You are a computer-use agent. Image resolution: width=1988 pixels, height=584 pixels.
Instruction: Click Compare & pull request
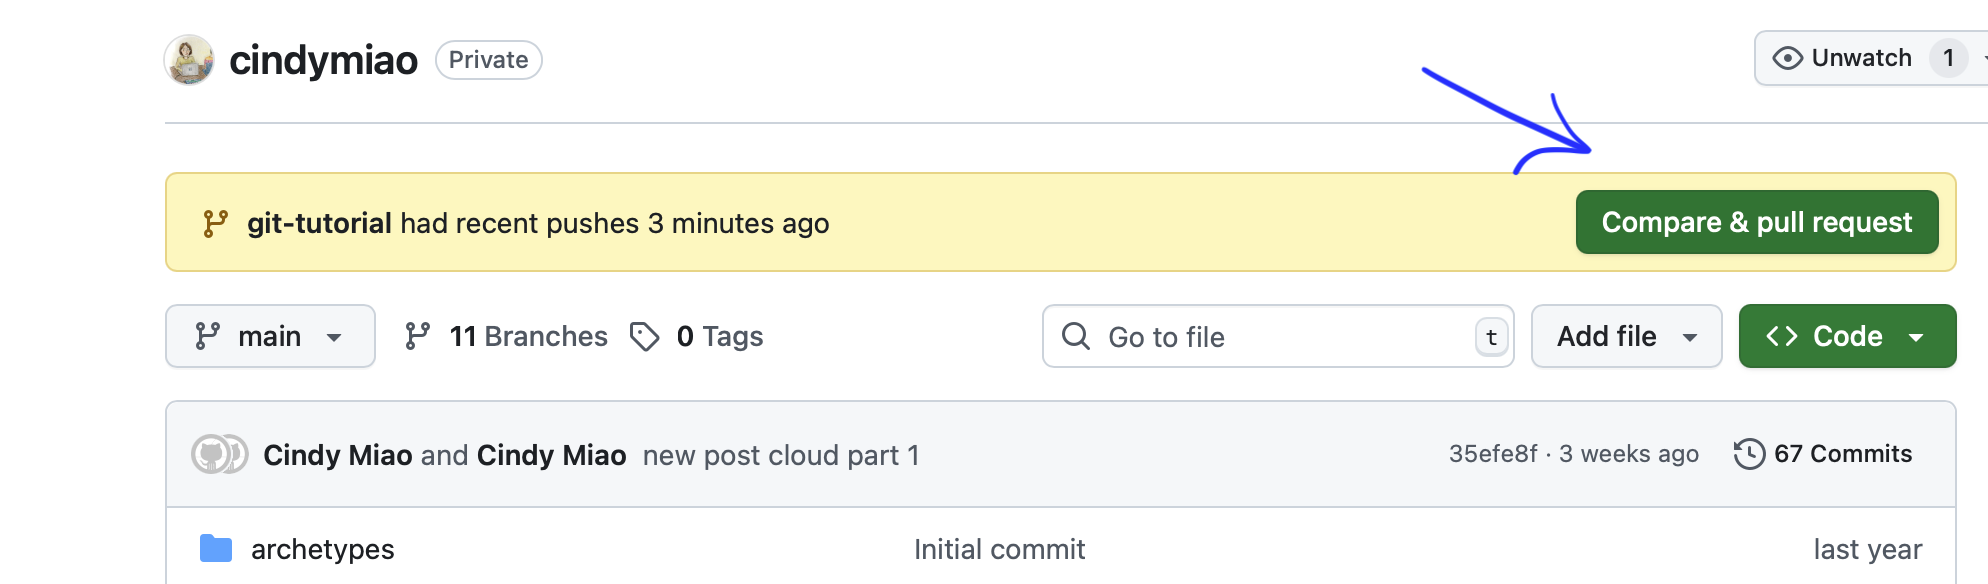pos(1757,221)
